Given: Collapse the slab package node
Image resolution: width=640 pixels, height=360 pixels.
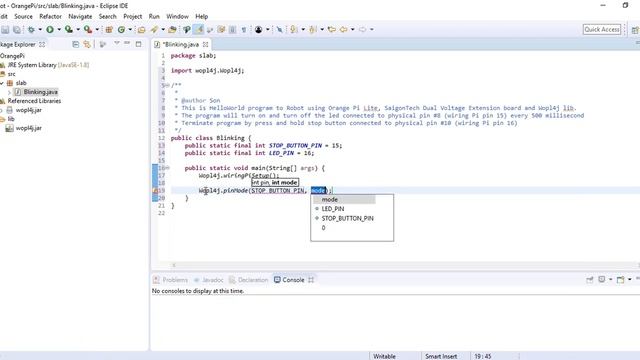Looking at the screenshot, I should 2,83.
